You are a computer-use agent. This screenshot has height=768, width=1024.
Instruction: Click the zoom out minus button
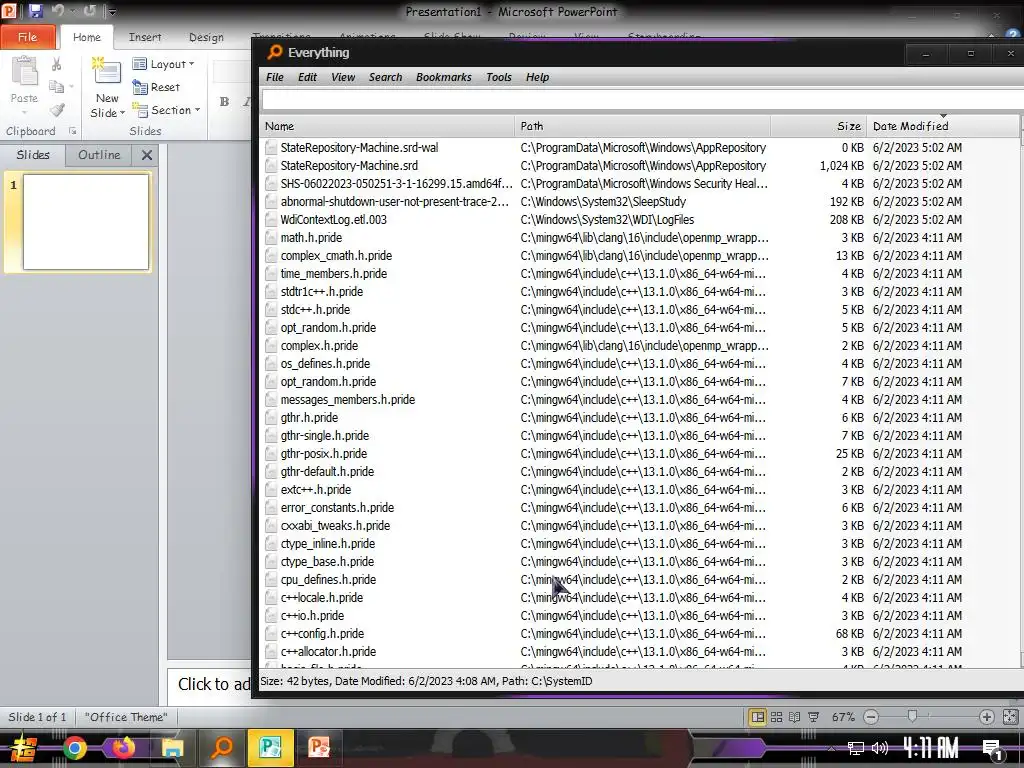pos(871,717)
